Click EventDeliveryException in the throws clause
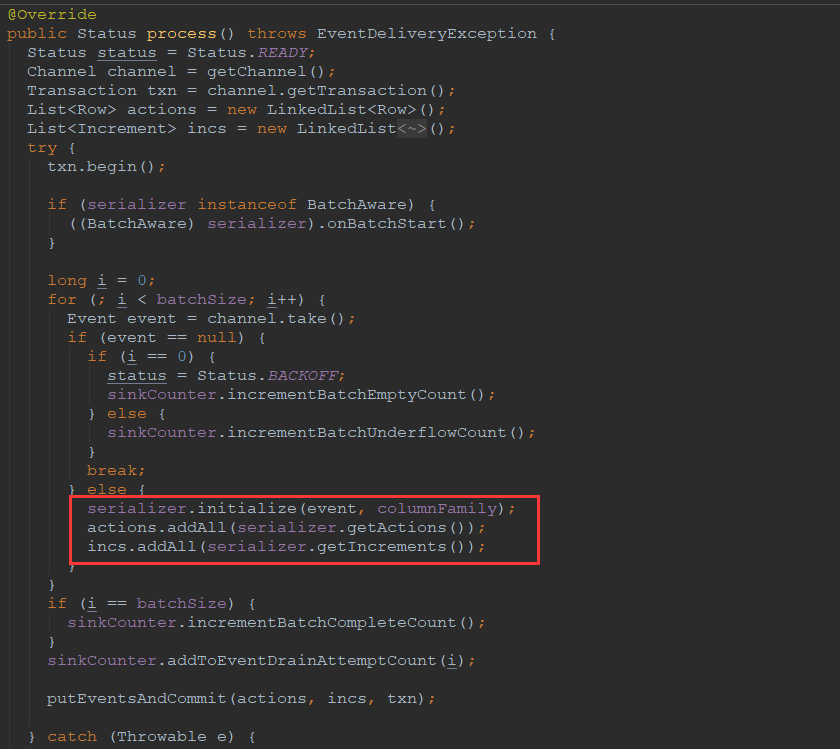Viewport: 840px width, 749px height. [426, 34]
